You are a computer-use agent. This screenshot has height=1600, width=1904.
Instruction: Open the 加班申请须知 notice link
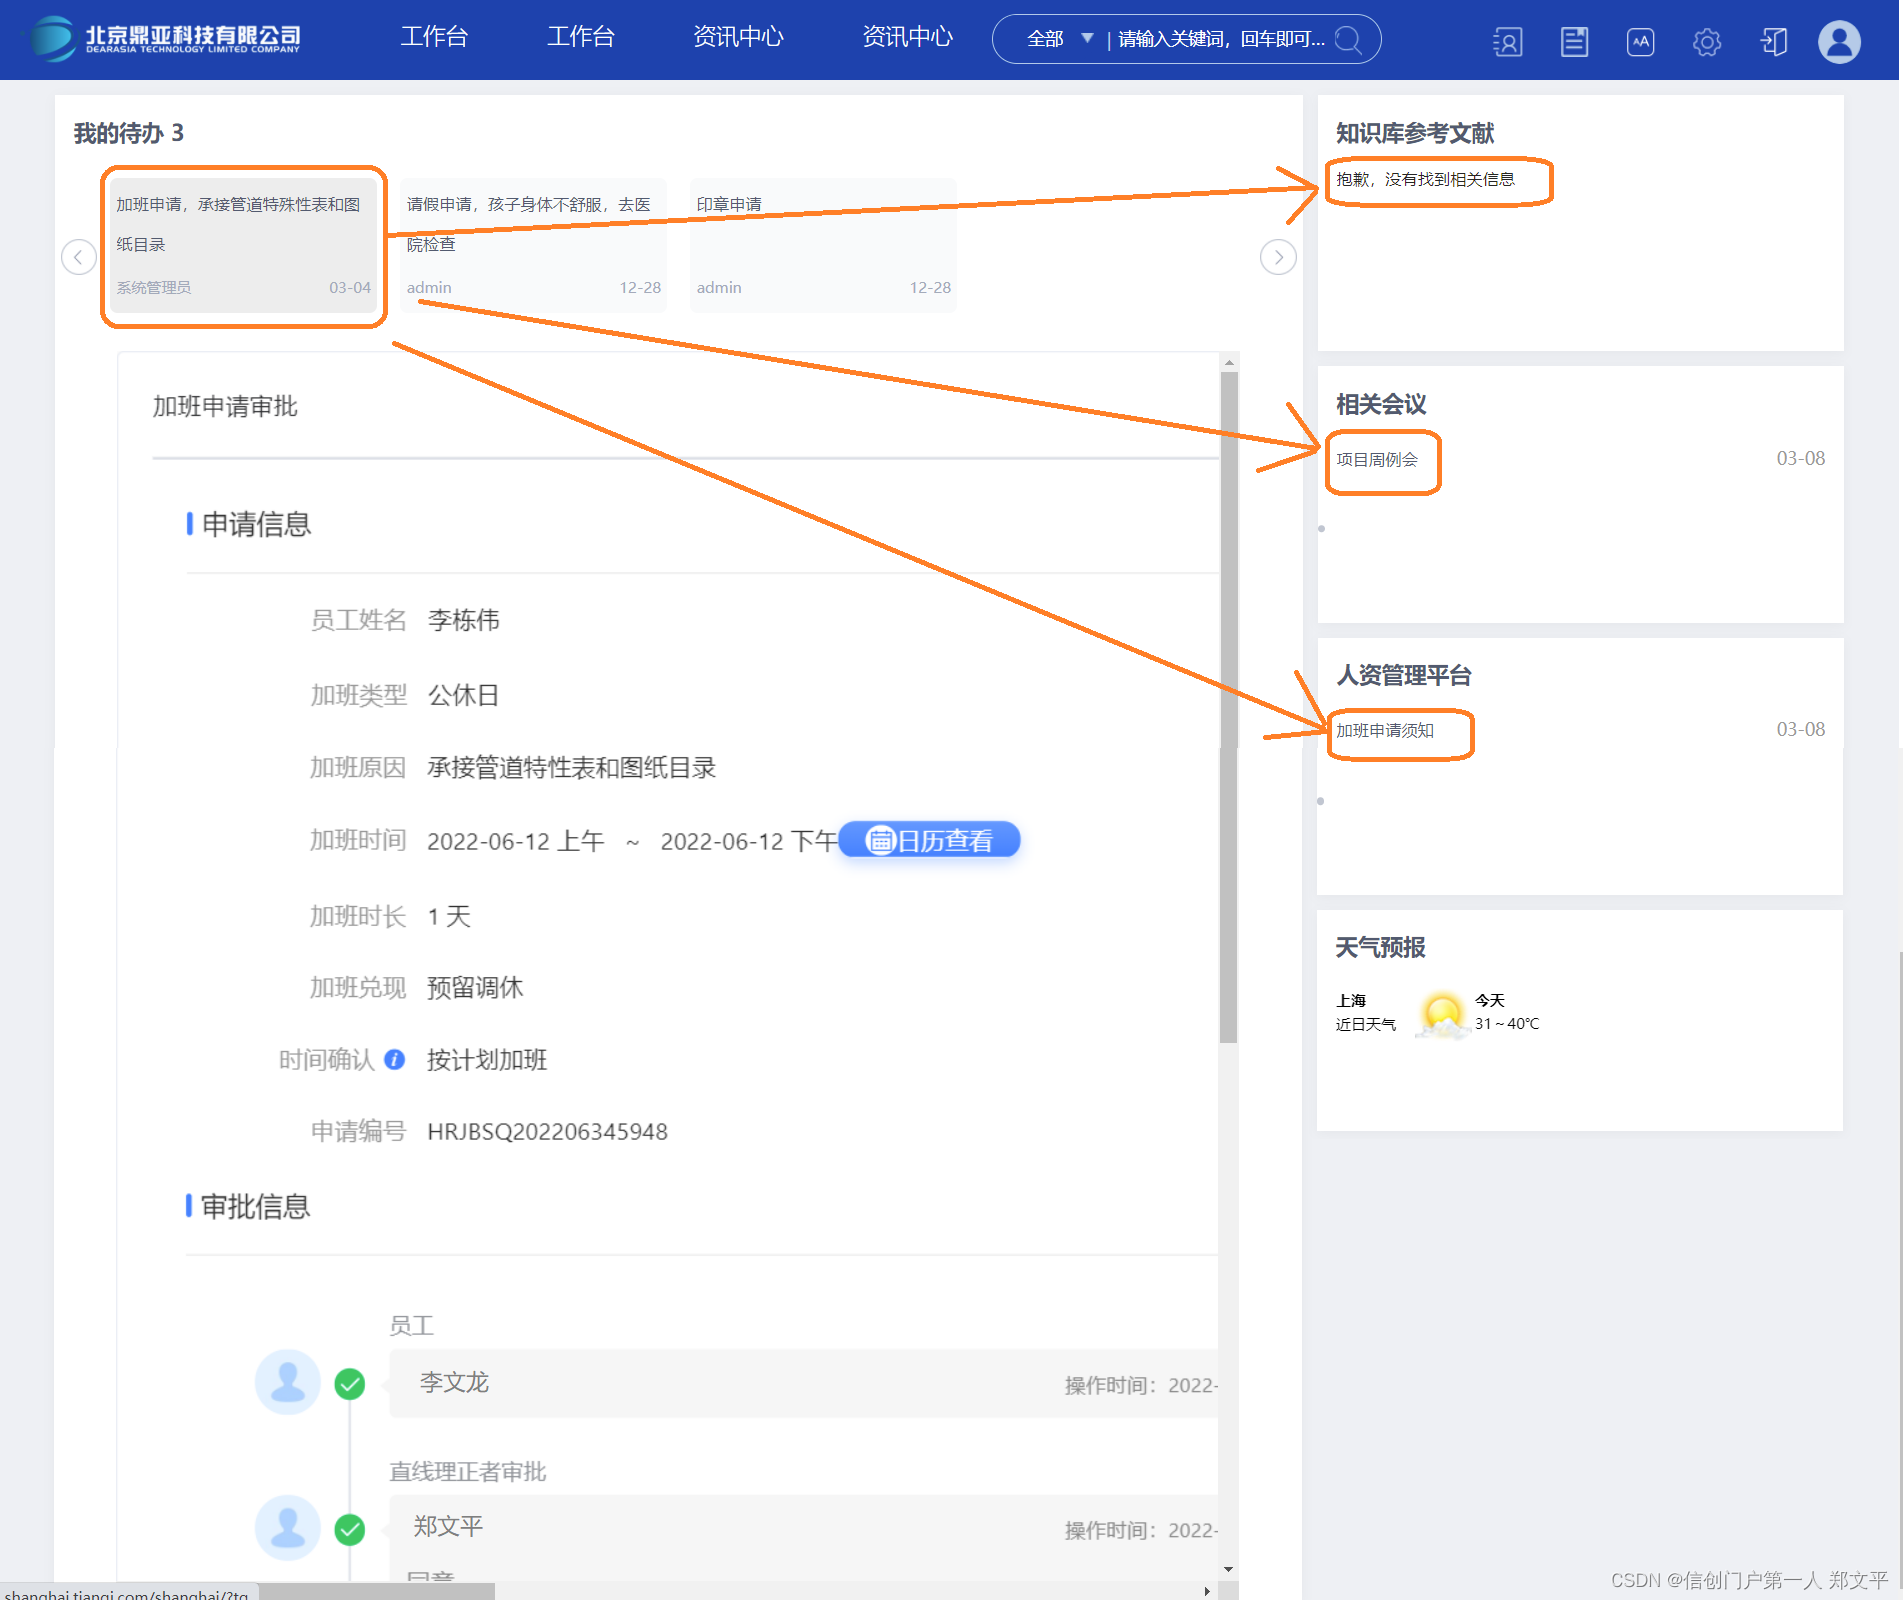point(1385,730)
